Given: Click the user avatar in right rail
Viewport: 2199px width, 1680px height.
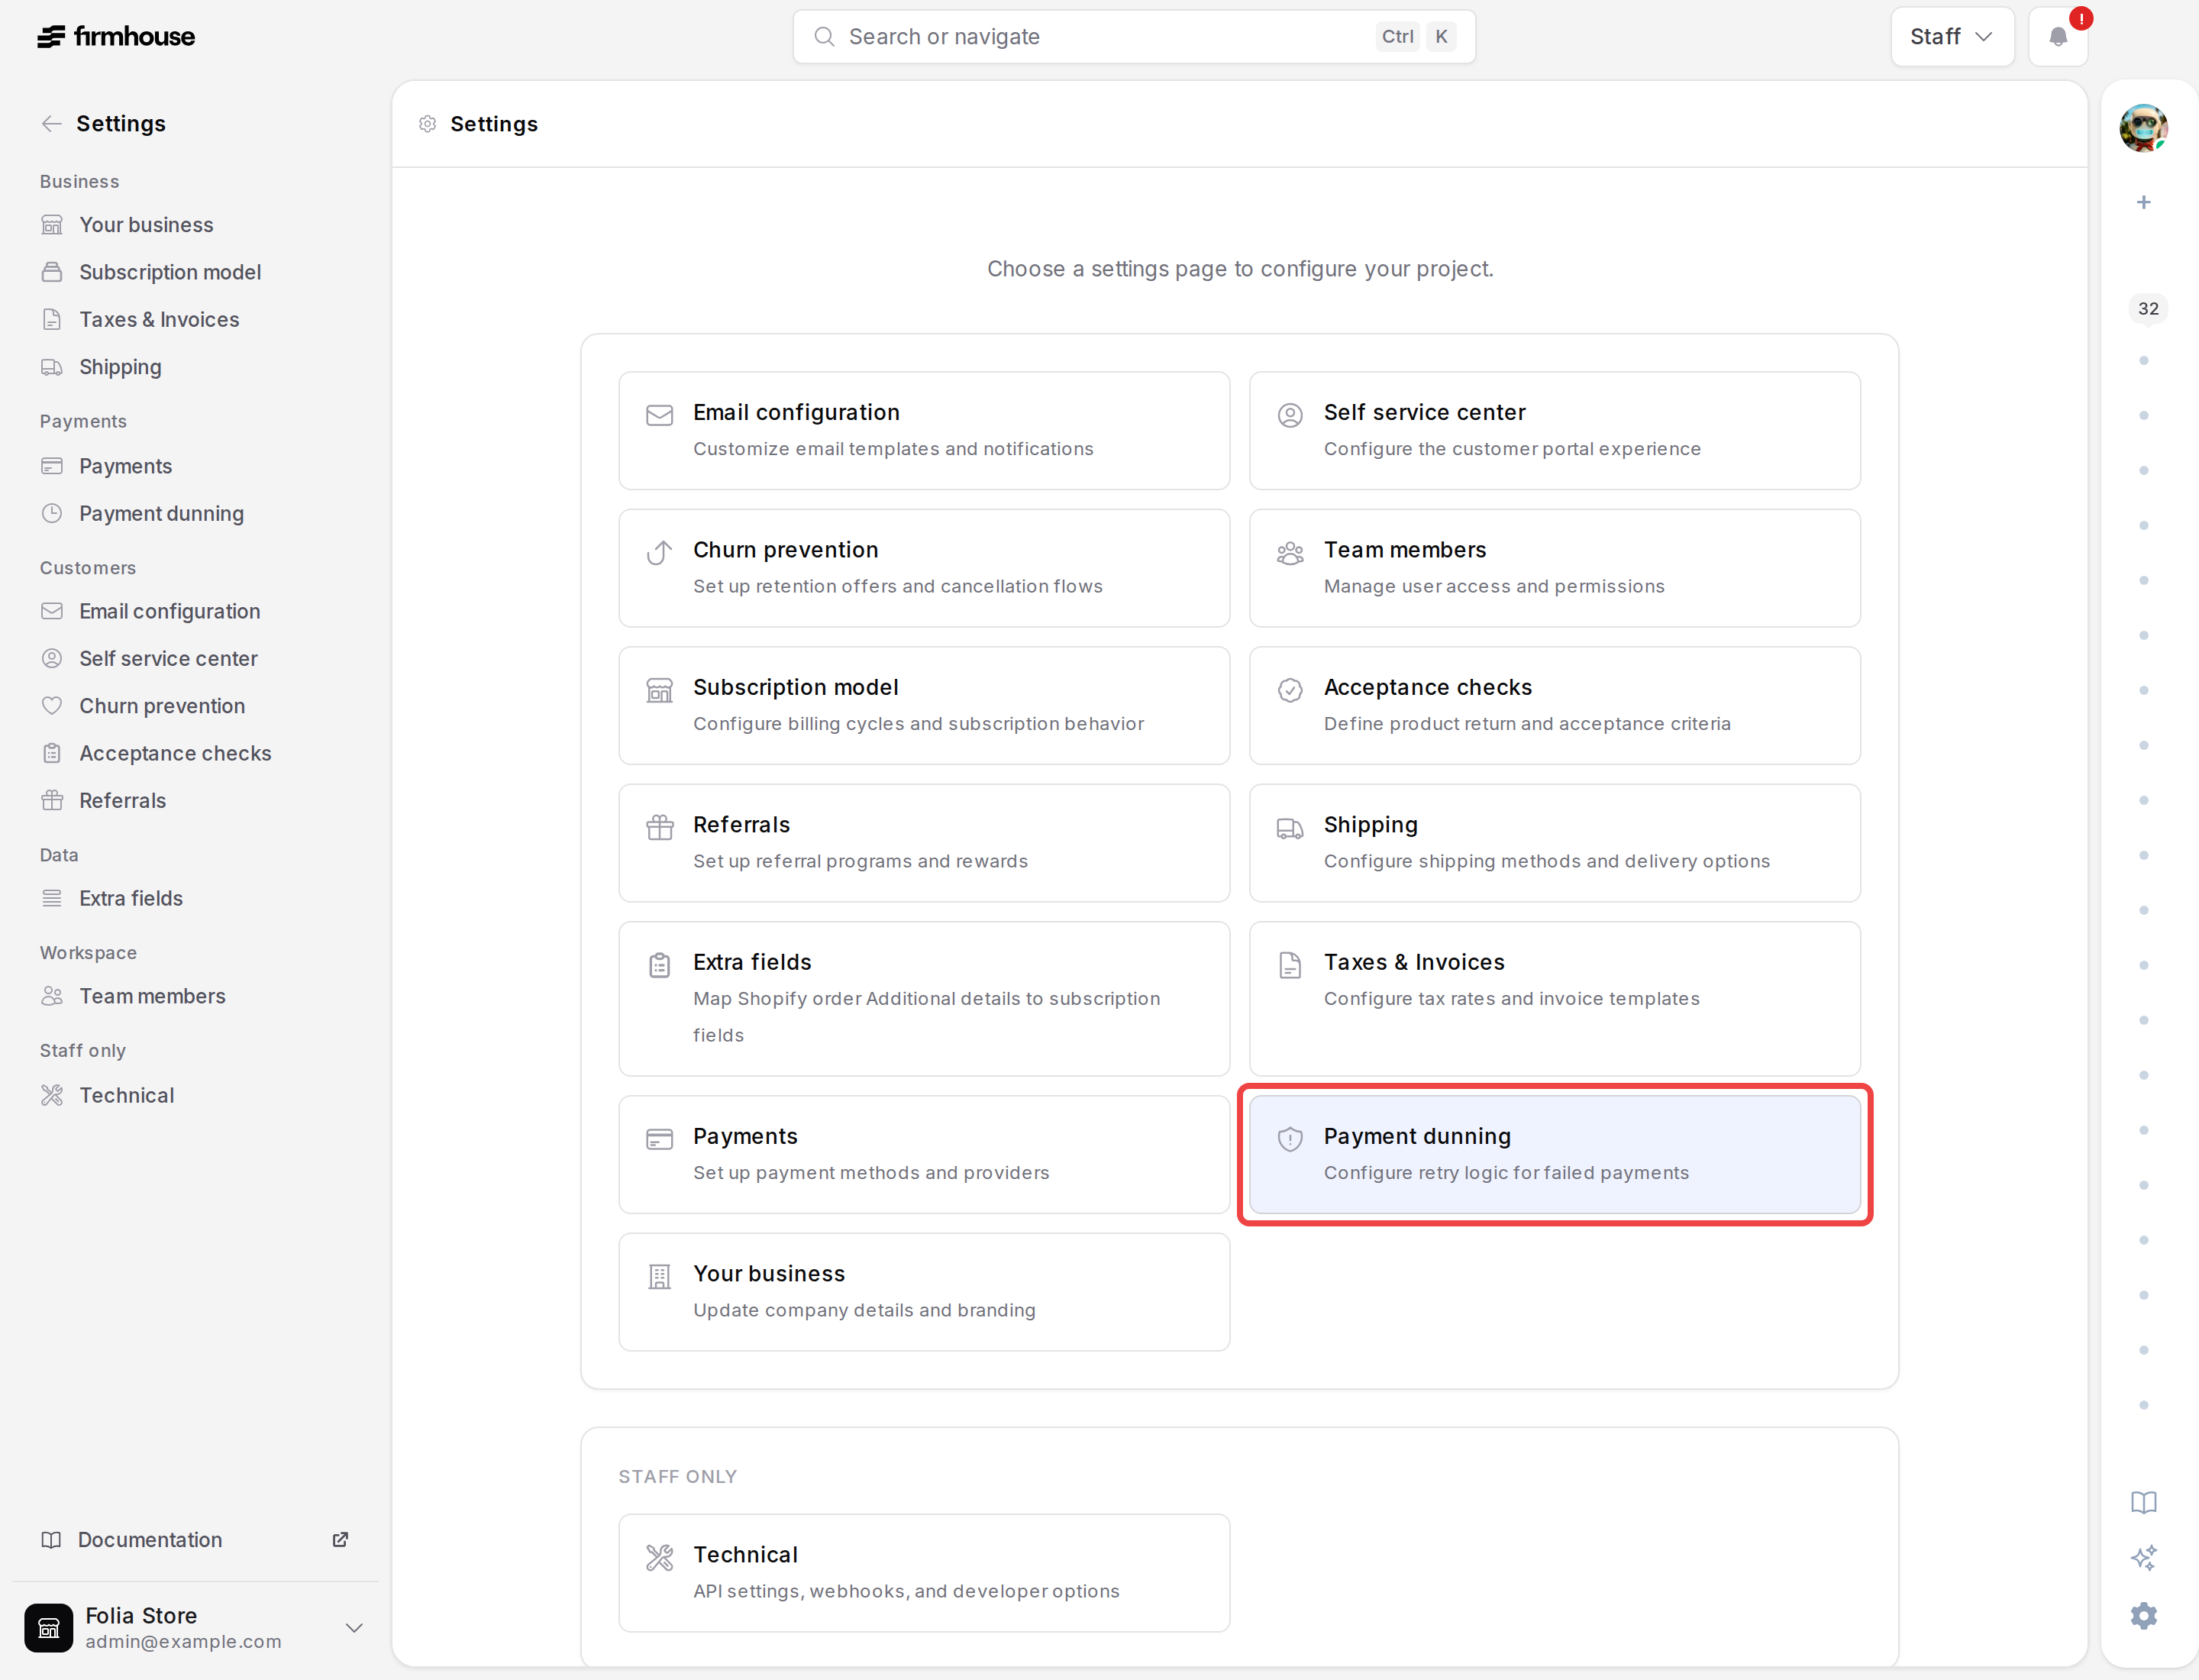Looking at the screenshot, I should [2143, 128].
